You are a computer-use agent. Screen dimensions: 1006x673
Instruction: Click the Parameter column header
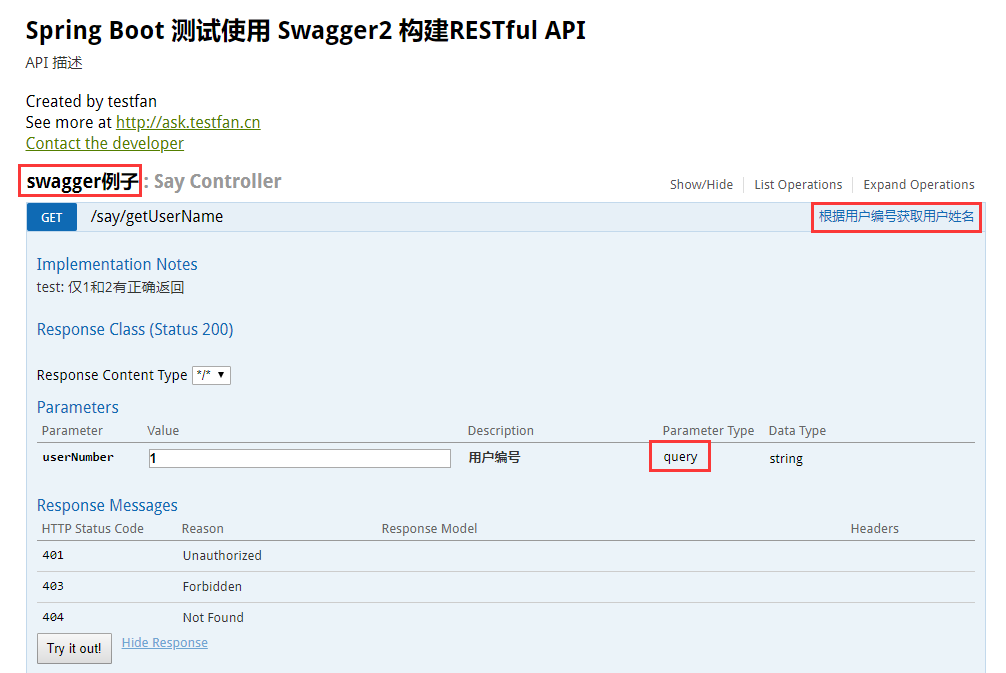coord(72,430)
